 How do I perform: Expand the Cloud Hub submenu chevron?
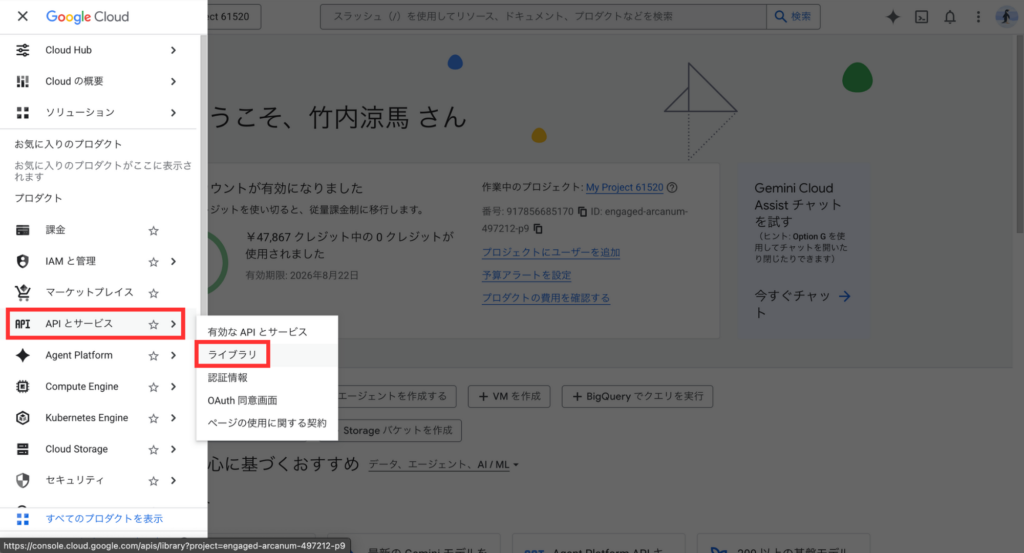point(173,50)
